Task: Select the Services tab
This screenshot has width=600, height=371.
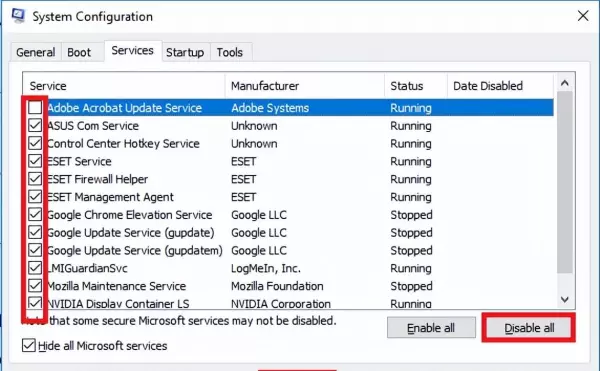Action: point(132,50)
